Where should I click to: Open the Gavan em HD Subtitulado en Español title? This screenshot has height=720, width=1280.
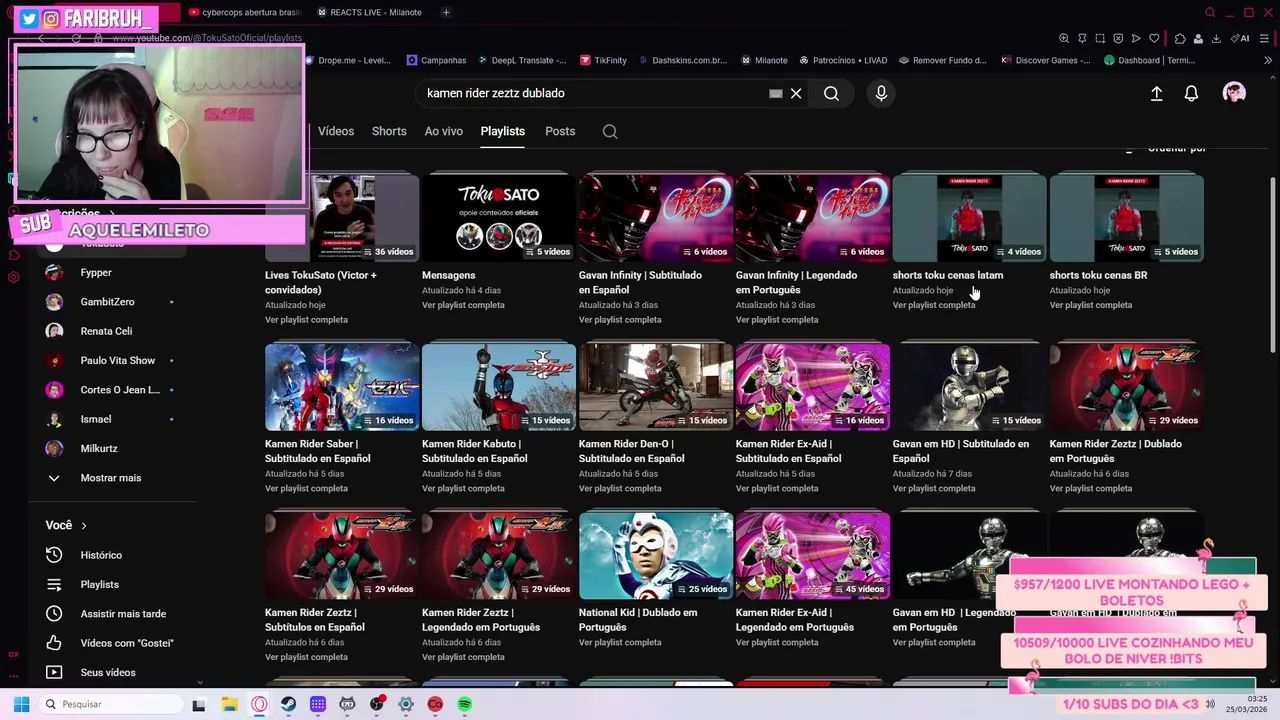pos(960,451)
